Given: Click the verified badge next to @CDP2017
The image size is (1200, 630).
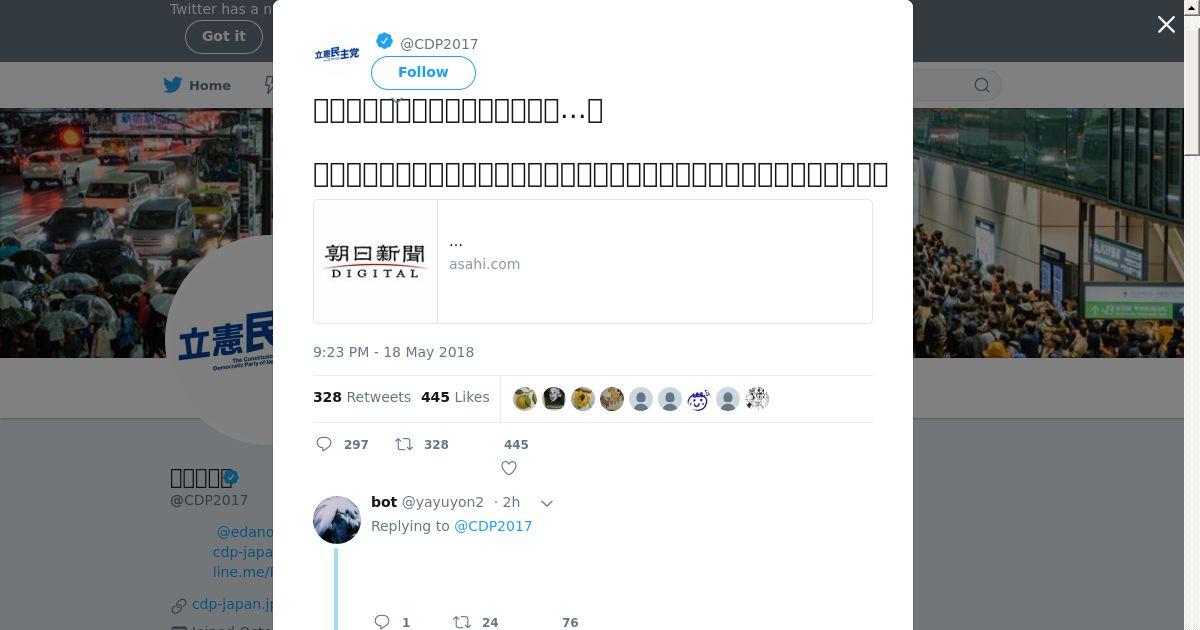Looking at the screenshot, I should 384,41.
